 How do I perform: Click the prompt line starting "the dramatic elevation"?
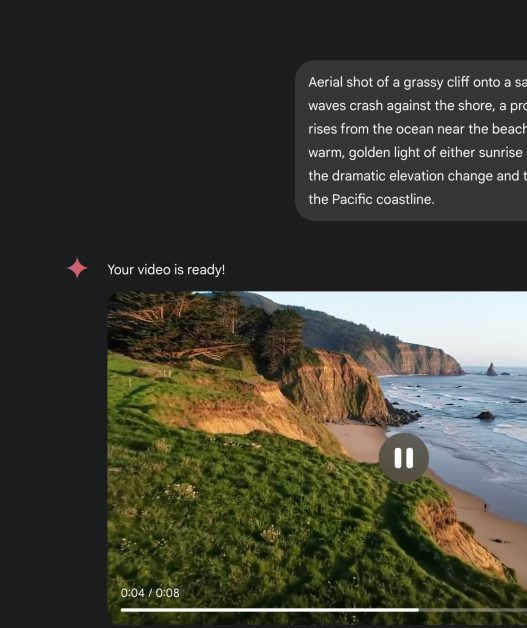point(418,176)
